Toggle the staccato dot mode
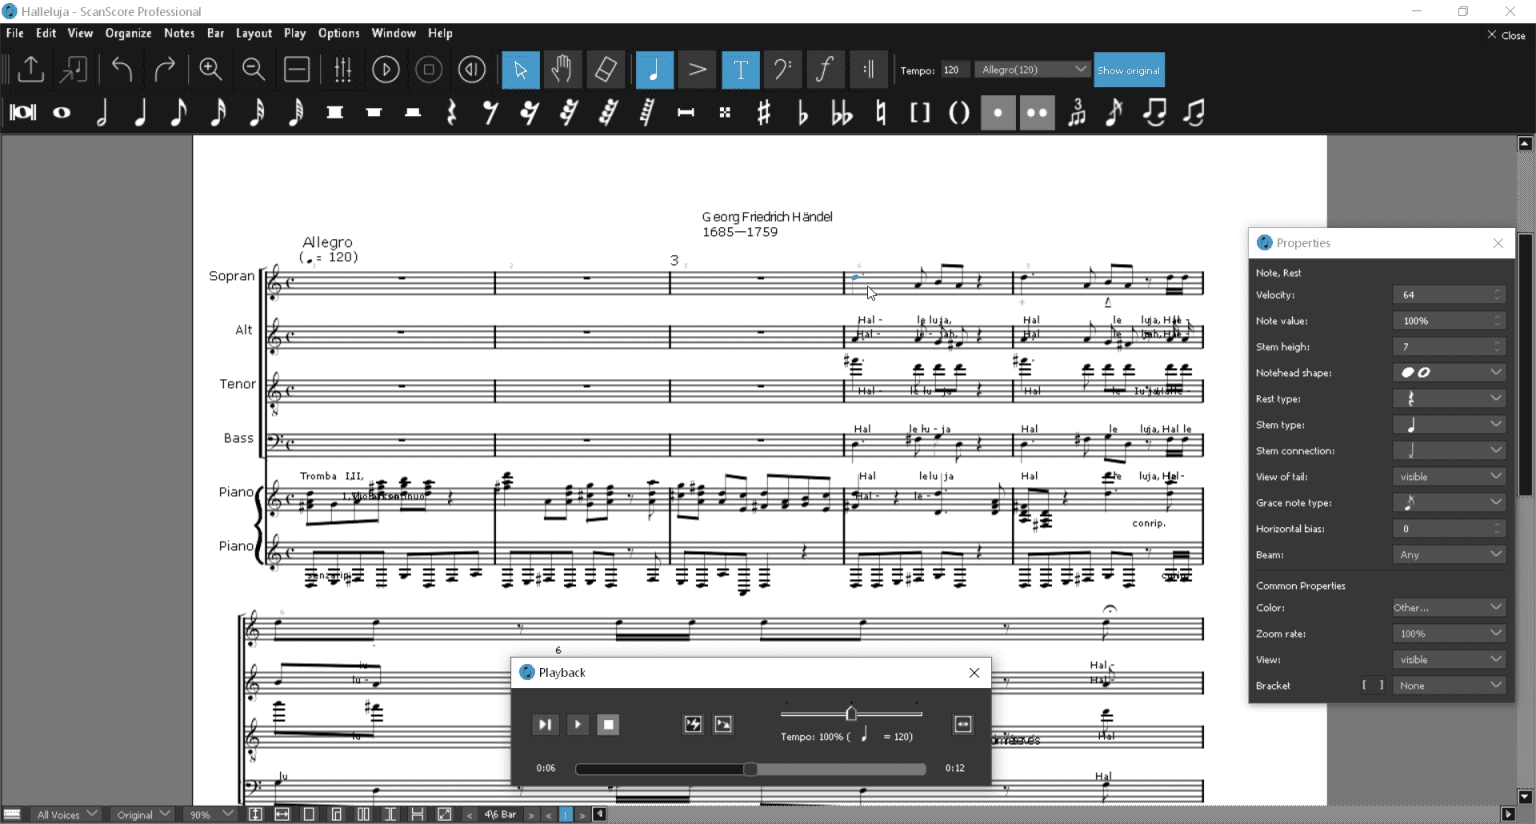This screenshot has width=1536, height=824. tap(997, 113)
